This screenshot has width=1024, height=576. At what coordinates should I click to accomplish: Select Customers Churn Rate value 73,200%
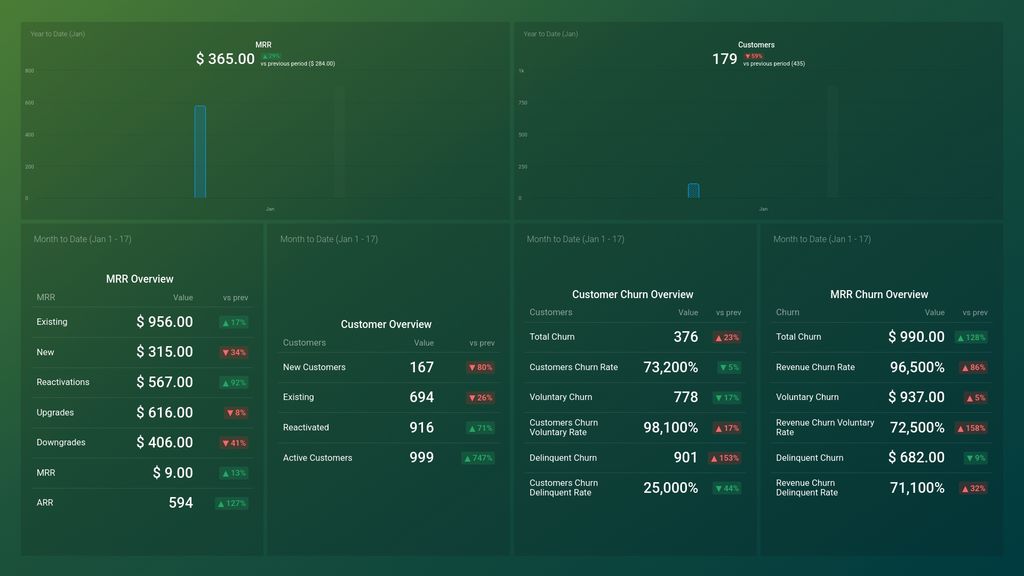tap(671, 368)
